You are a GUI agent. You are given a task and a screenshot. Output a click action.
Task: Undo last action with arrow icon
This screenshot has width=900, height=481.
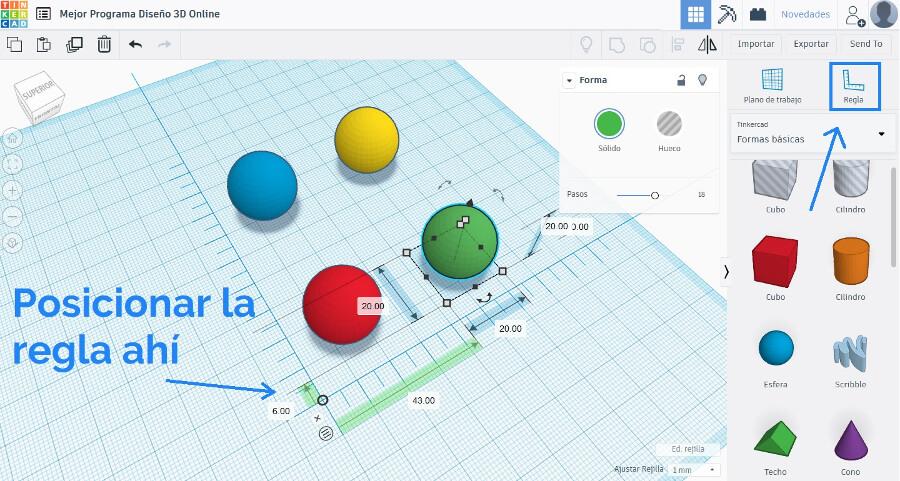point(135,44)
